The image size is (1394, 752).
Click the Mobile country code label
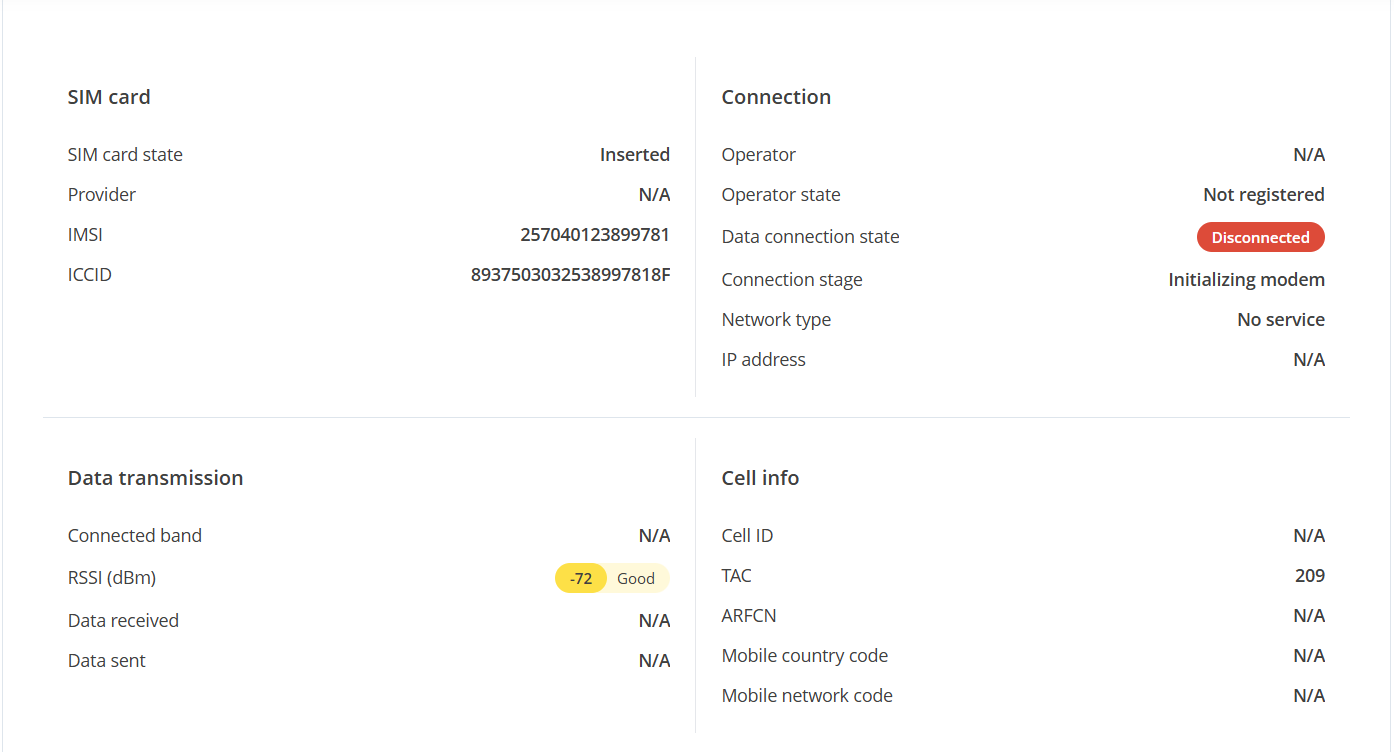click(x=804, y=656)
